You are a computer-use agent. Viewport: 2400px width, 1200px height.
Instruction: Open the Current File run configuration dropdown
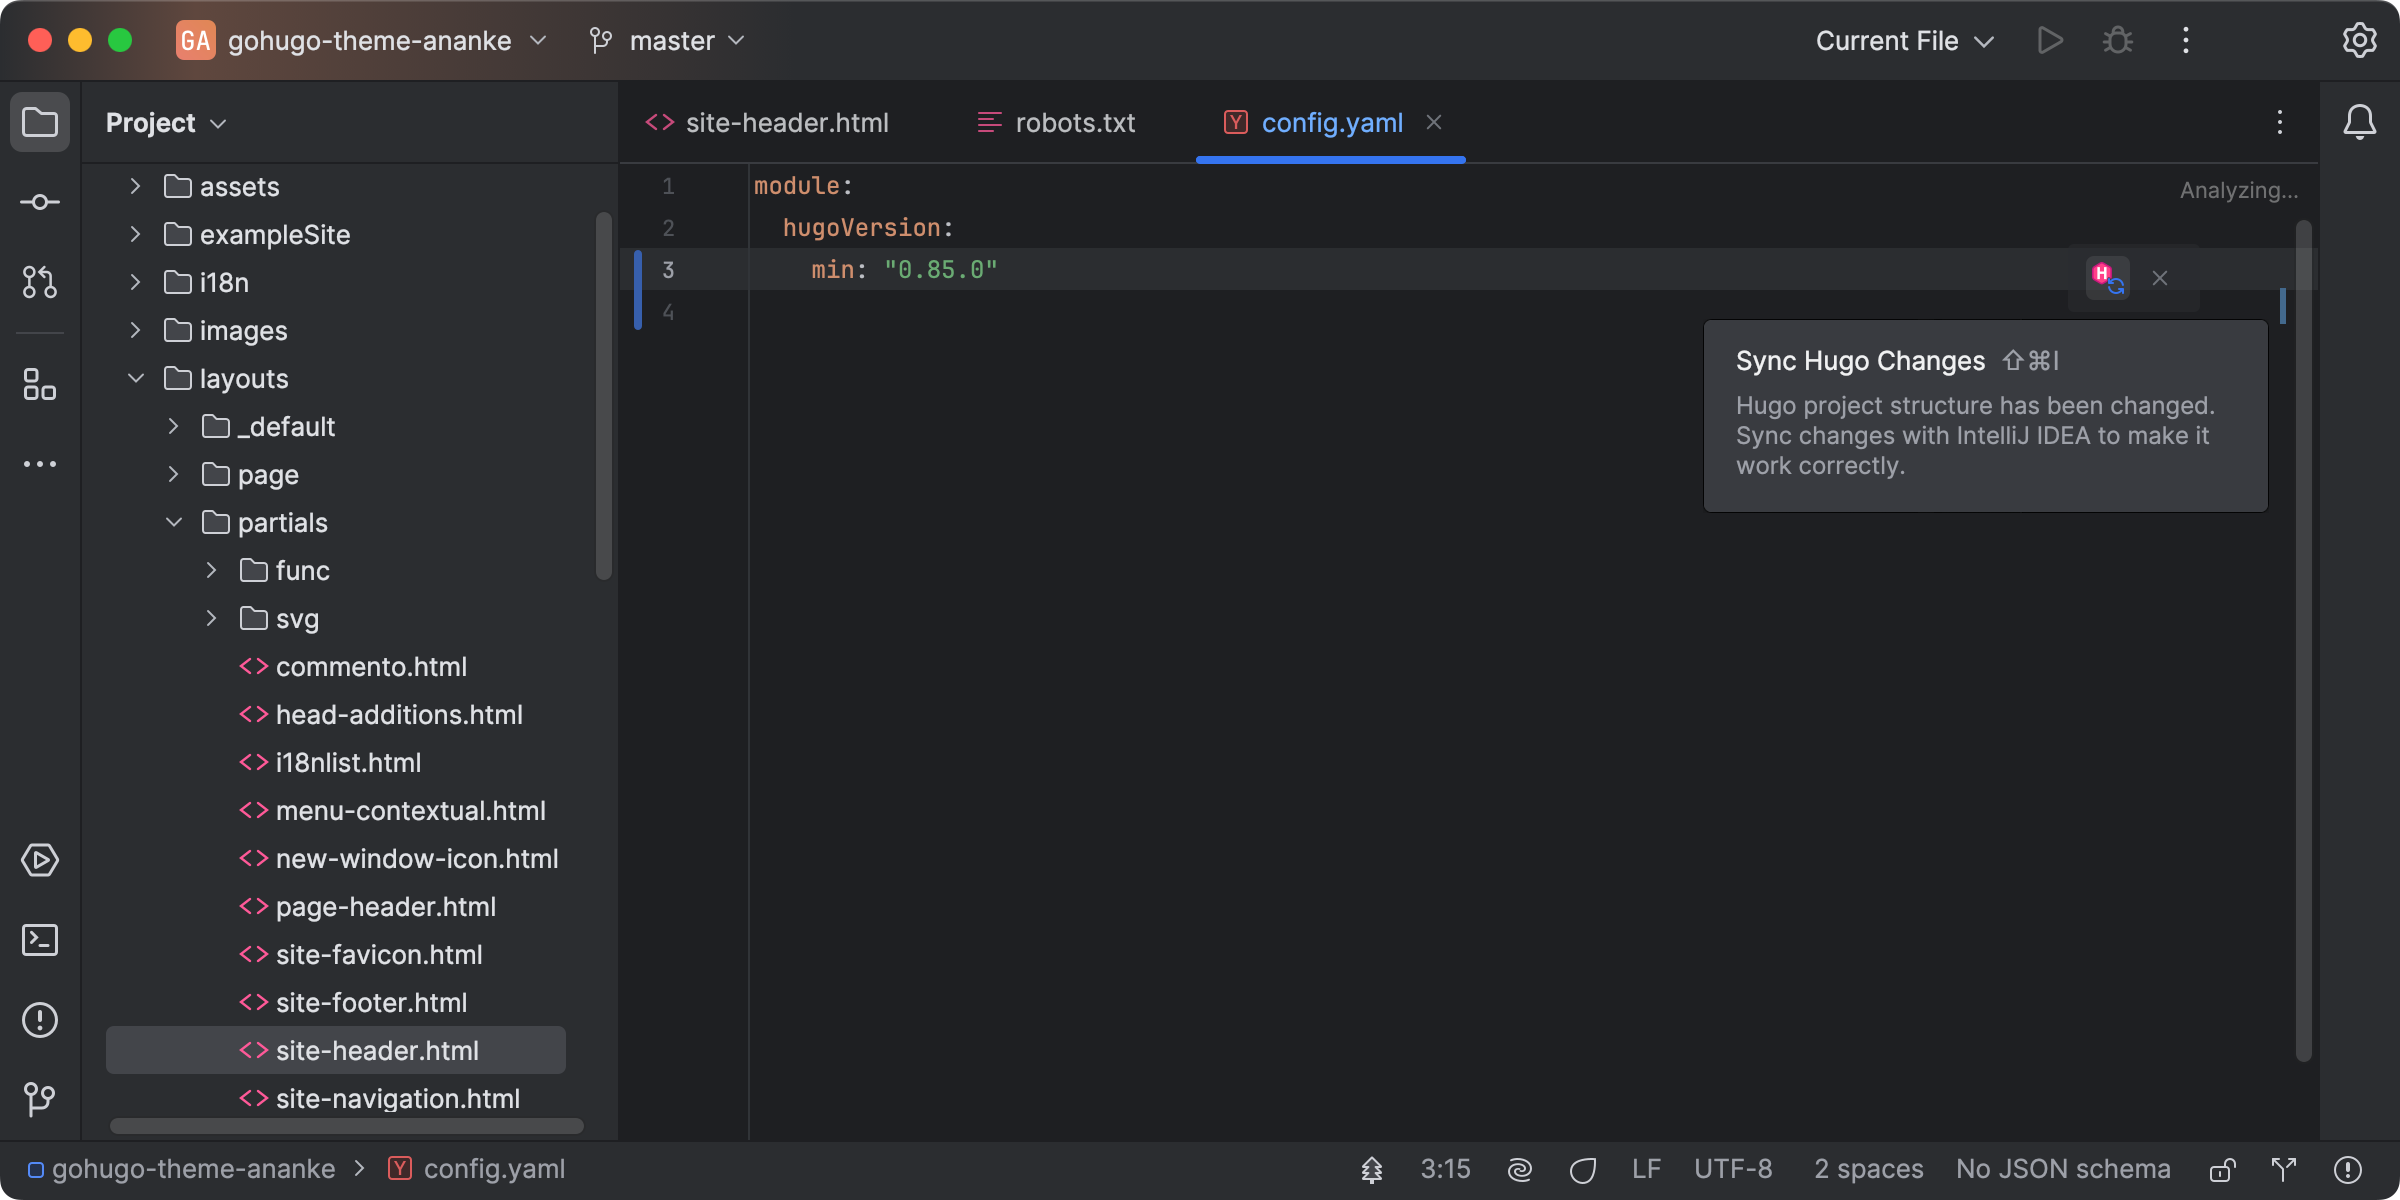tap(1905, 41)
